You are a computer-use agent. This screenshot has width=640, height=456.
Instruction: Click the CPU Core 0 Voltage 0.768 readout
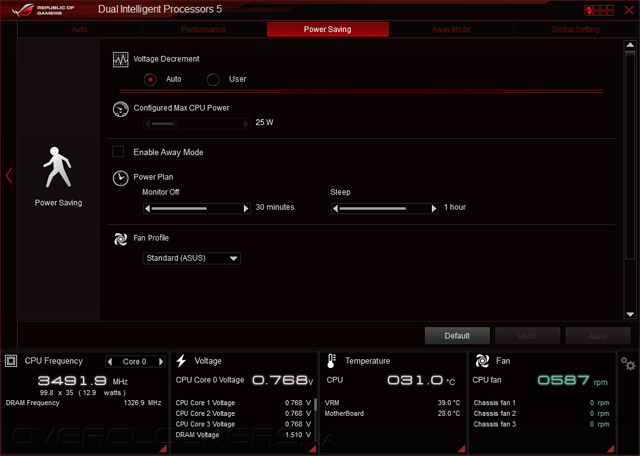282,380
